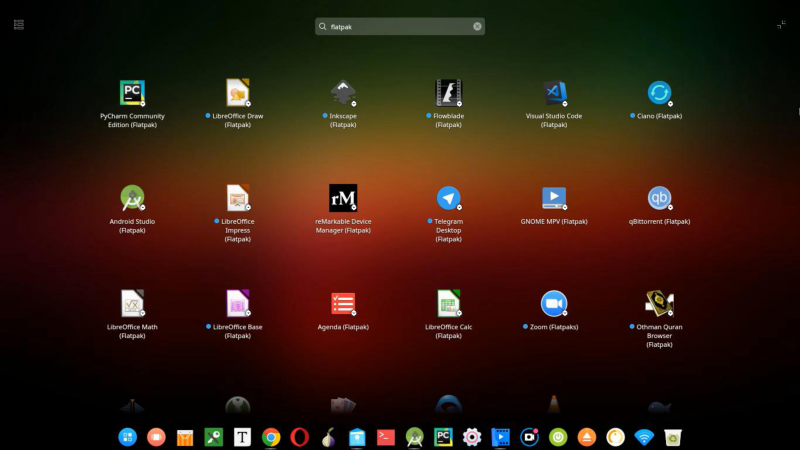Open the app store bag in dock
Image resolution: width=800 pixels, height=450 pixels.
(185, 438)
